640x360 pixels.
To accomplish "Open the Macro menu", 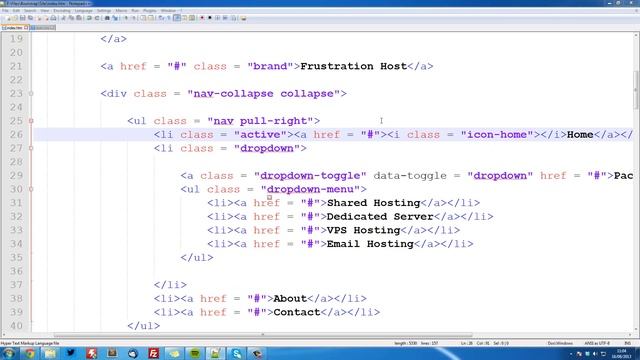I will click(x=121, y=11).
